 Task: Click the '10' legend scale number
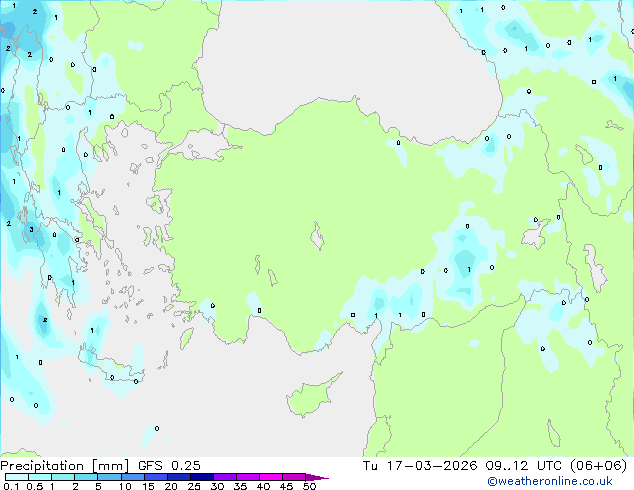pyautogui.click(x=125, y=486)
